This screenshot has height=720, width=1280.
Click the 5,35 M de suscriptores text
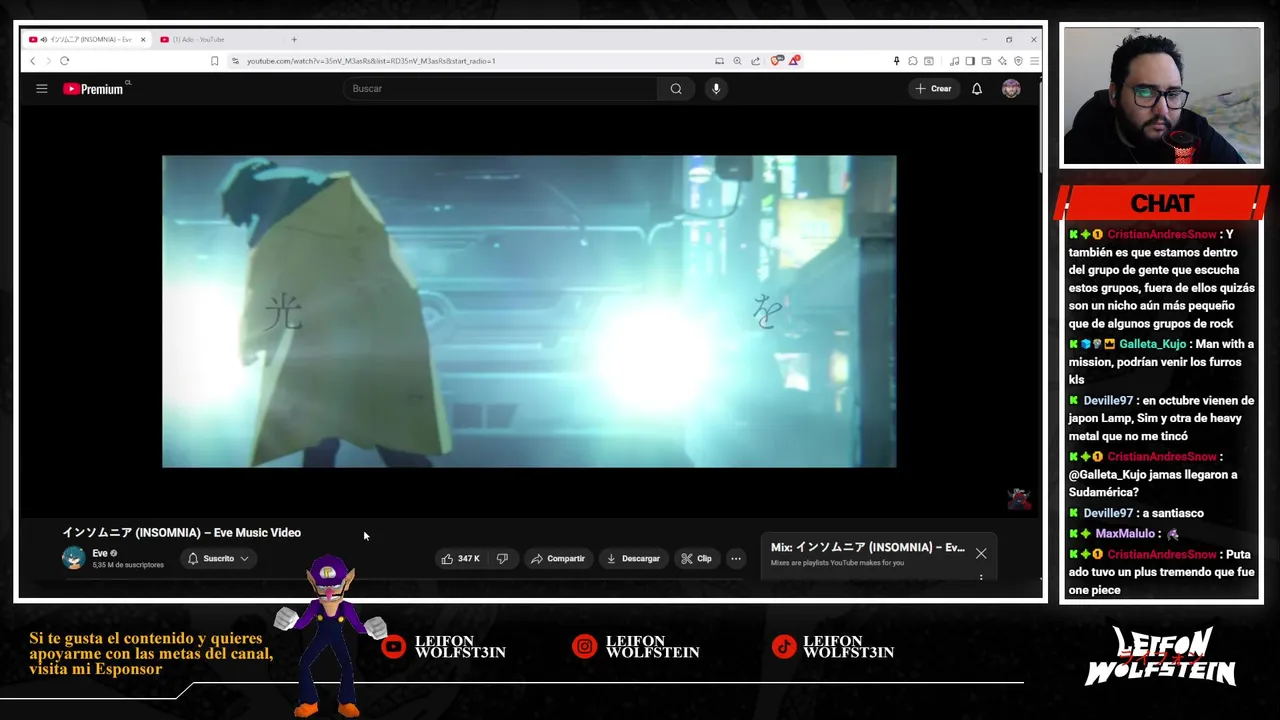(128, 565)
